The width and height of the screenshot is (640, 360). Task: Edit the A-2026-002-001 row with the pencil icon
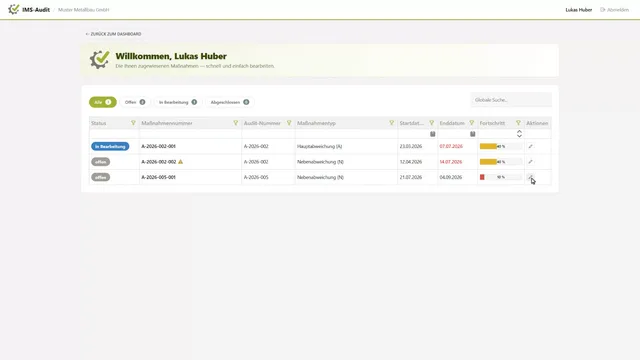click(x=530, y=146)
